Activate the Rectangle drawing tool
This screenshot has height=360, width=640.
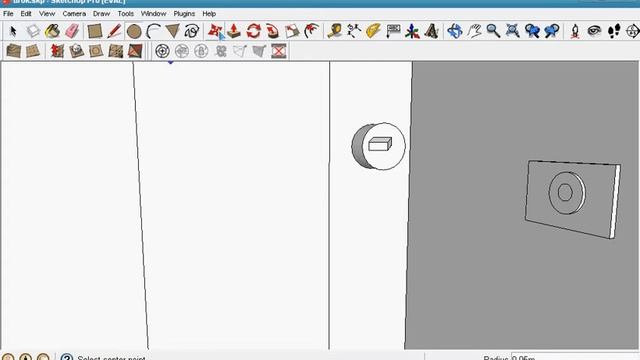tap(95, 31)
